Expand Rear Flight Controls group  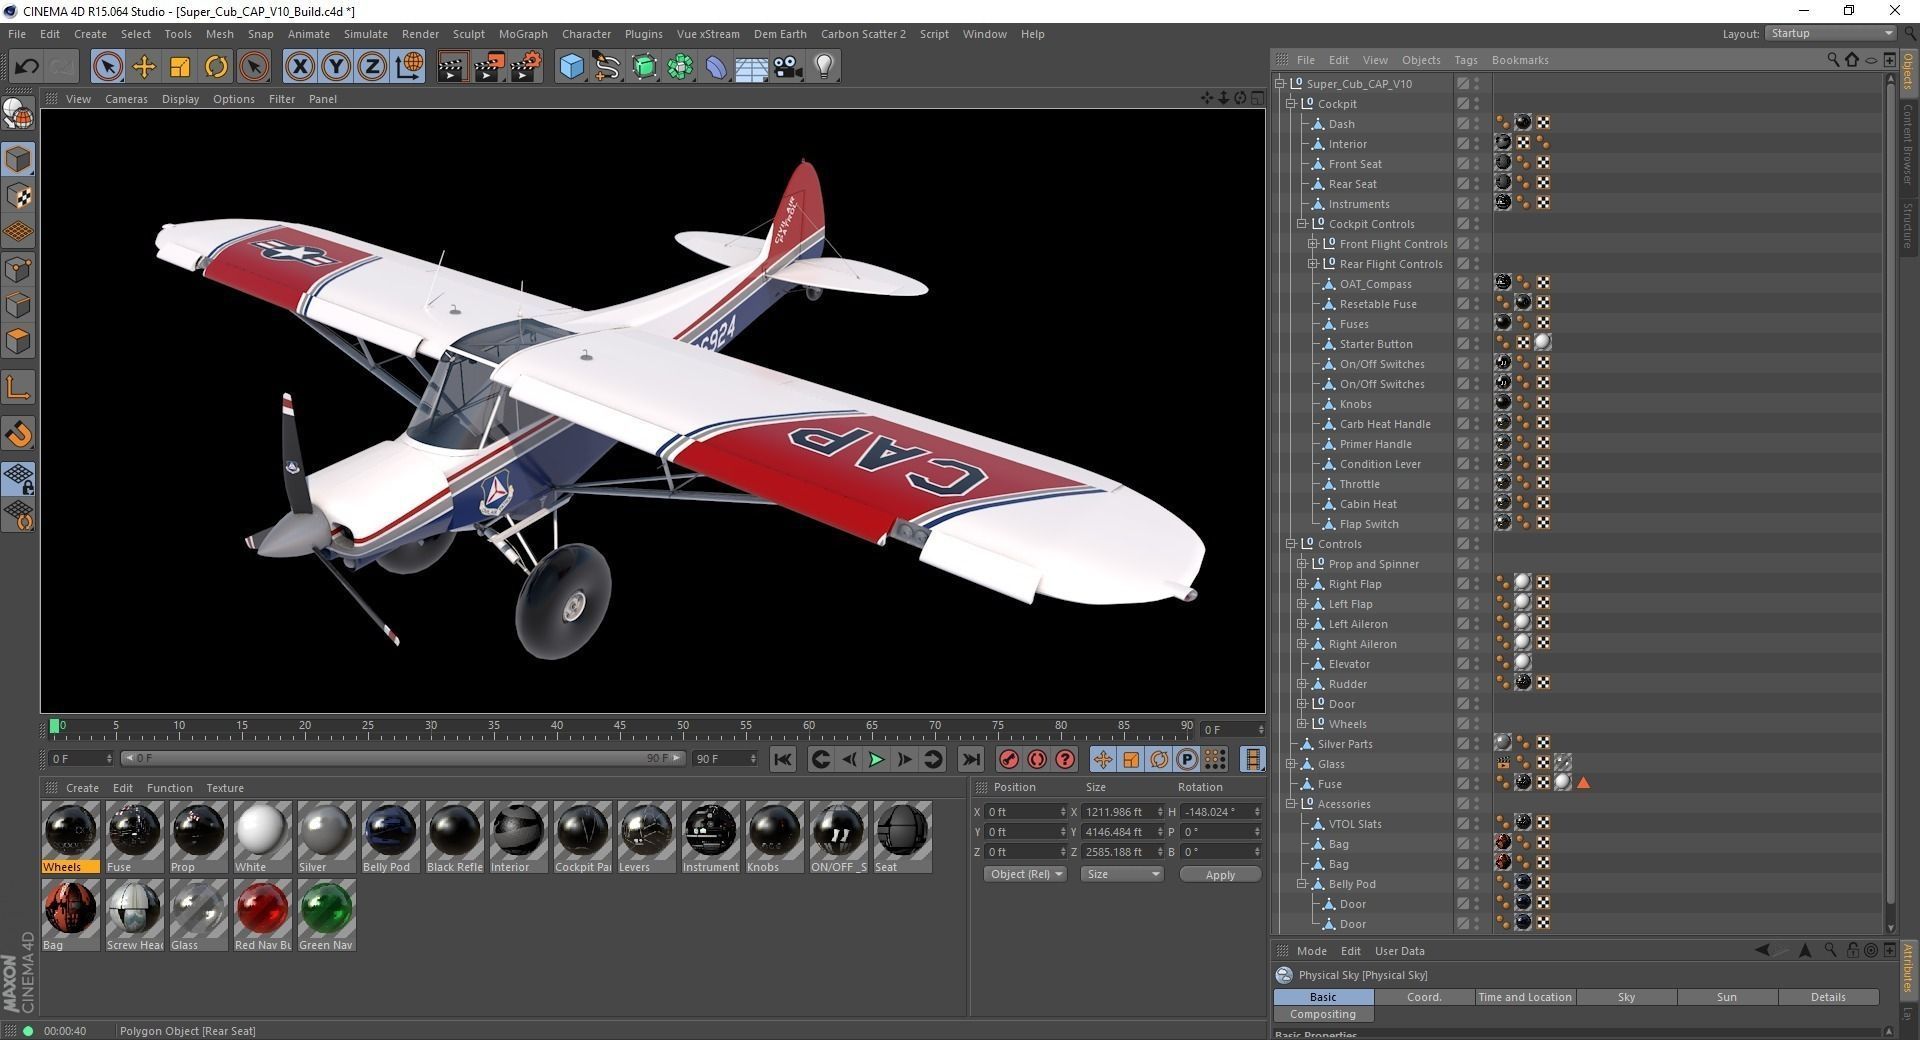pos(1313,264)
